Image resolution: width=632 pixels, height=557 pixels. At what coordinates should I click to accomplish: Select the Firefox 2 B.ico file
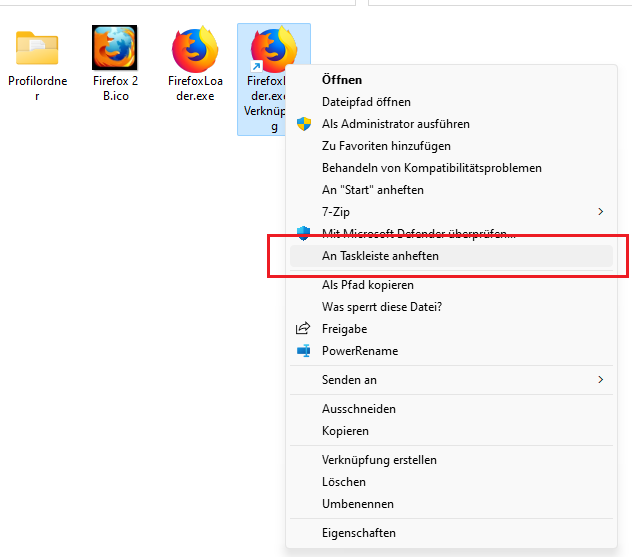(115, 47)
